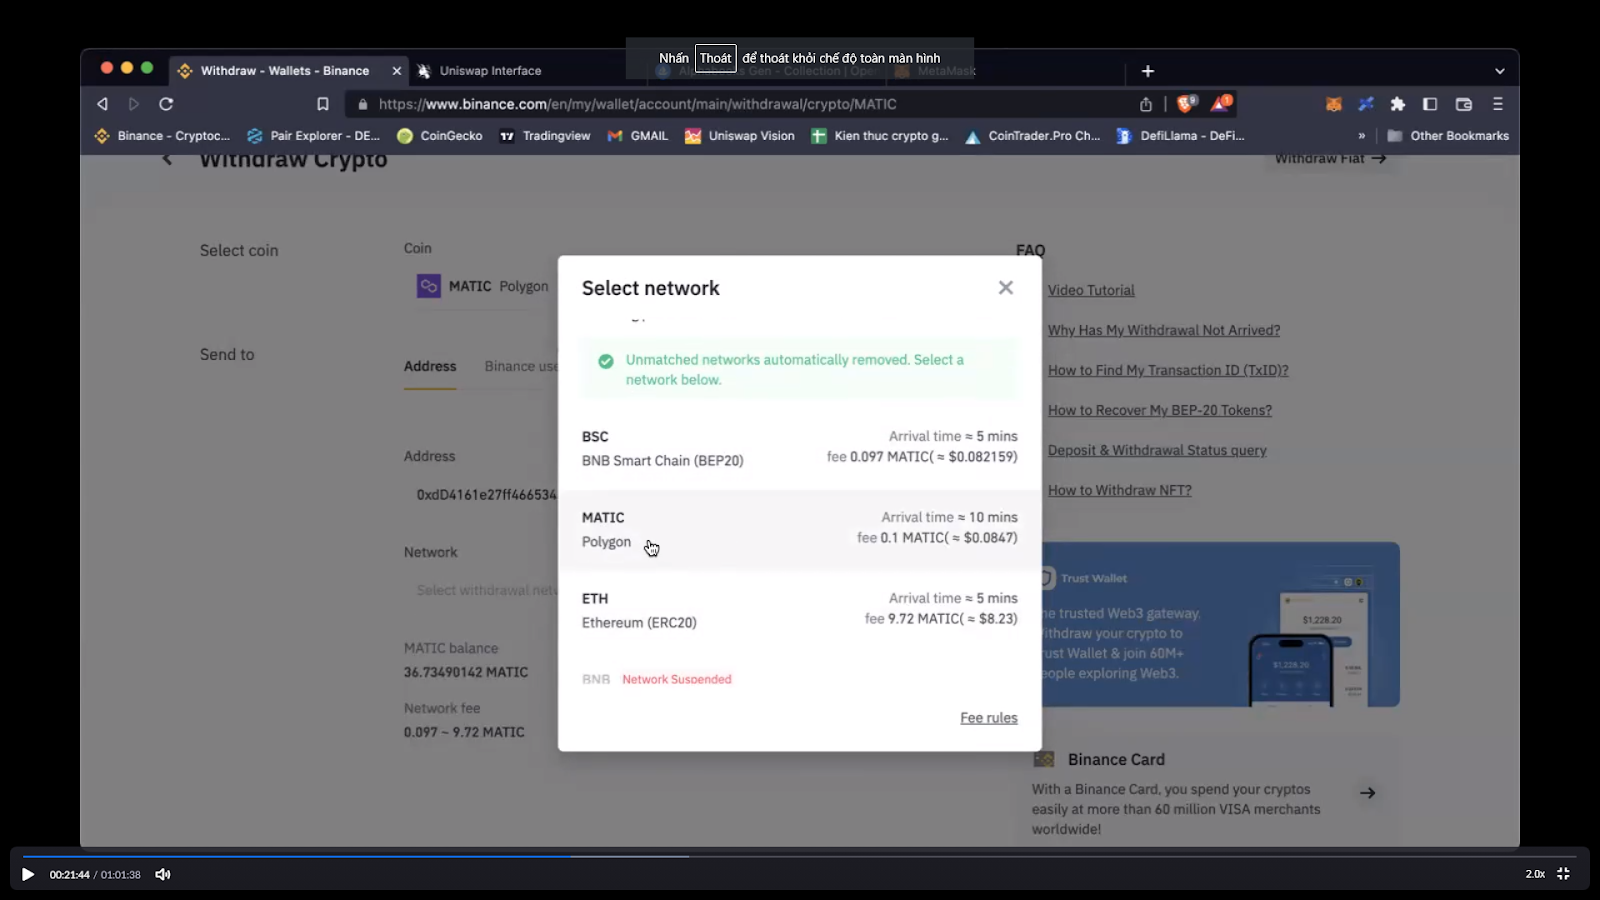Open Brave Rewards triangle icon
1600x900 pixels.
[x=1221, y=103]
